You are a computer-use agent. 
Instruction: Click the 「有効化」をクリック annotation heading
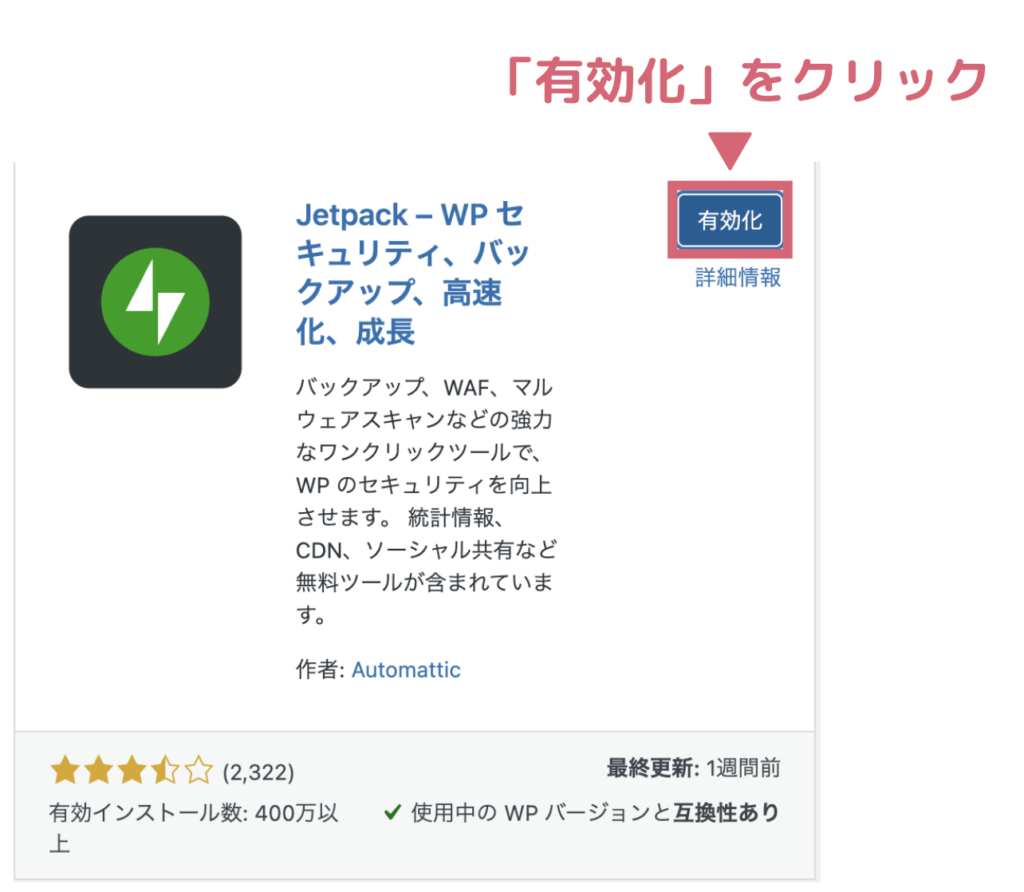(x=746, y=80)
